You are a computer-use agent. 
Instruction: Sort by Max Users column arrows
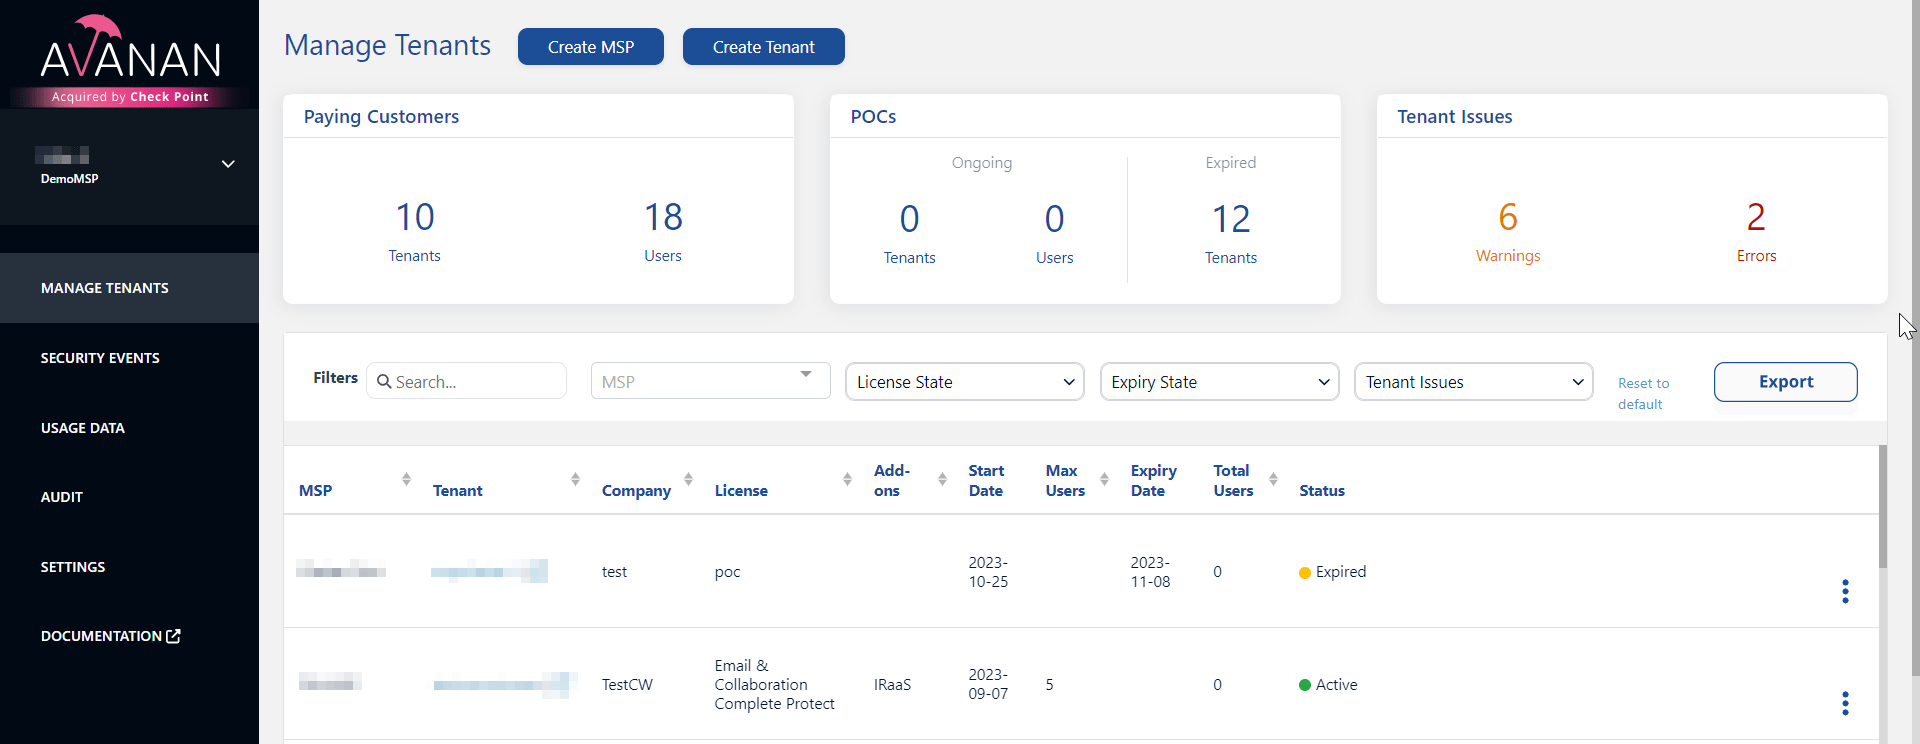pos(1104,479)
